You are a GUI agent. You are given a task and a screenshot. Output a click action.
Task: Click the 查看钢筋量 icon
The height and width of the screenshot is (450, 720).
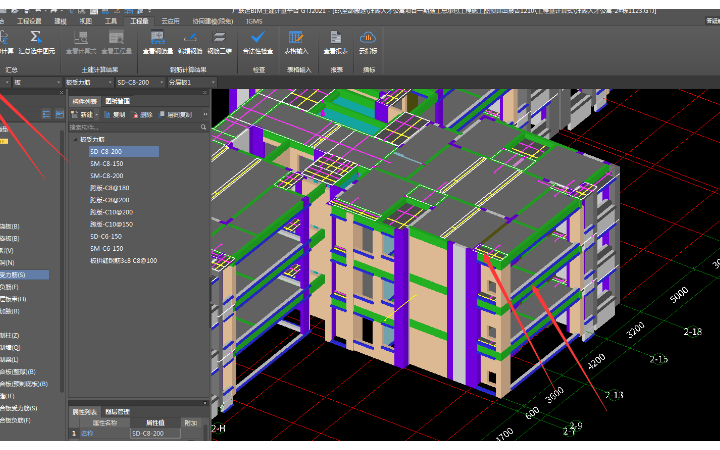(158, 38)
